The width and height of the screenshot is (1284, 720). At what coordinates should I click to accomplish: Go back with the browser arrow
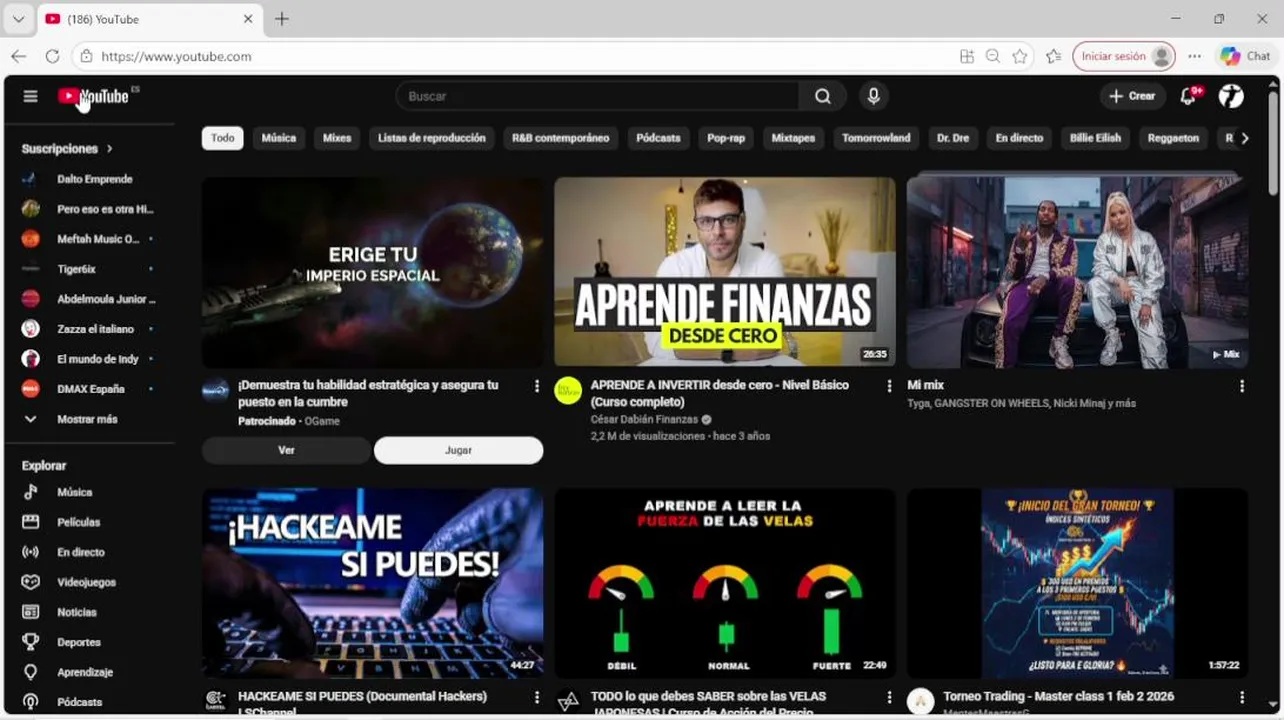click(x=19, y=57)
